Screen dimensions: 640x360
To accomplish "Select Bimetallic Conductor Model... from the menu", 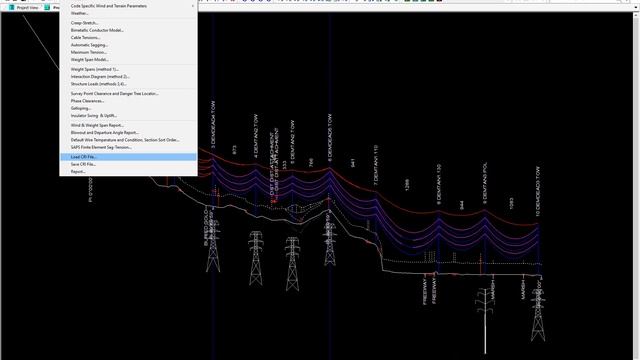I will click(x=129, y=30).
